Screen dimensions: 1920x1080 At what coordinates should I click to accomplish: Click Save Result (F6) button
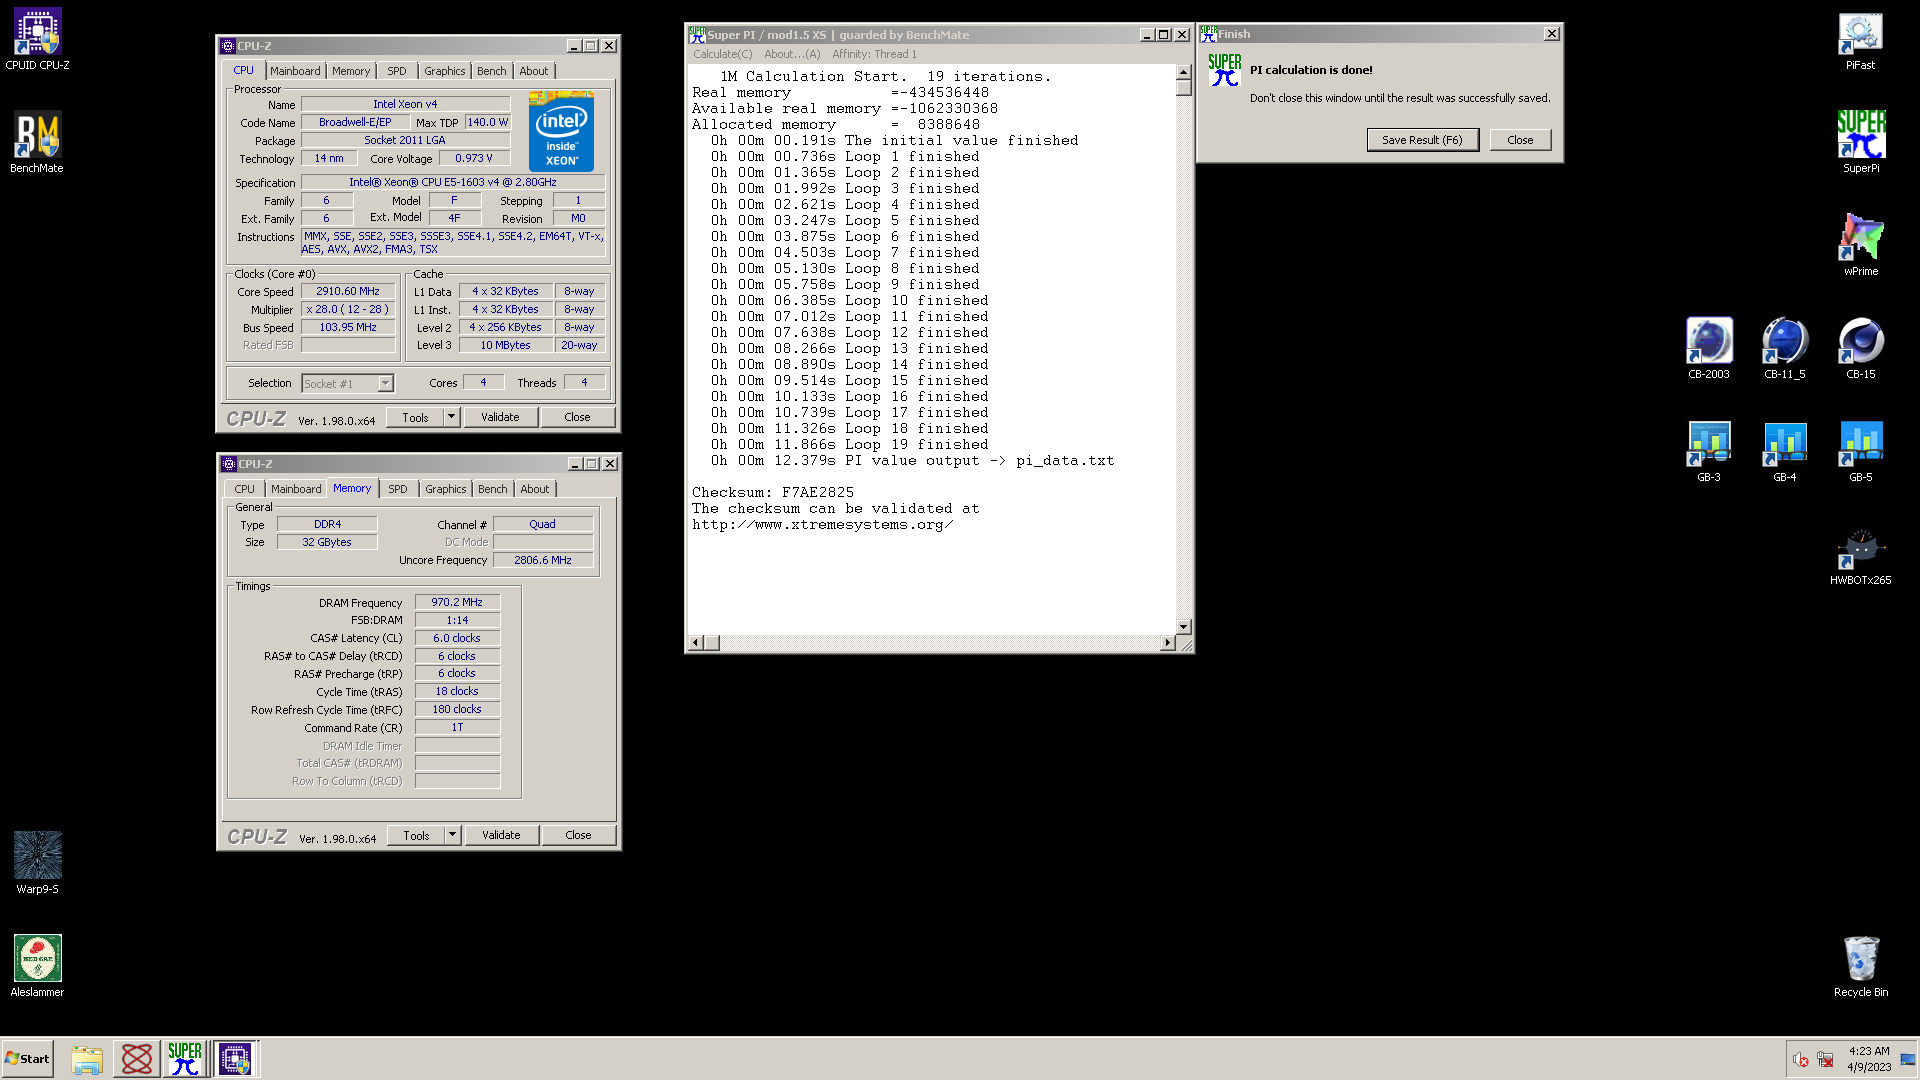click(x=1422, y=140)
